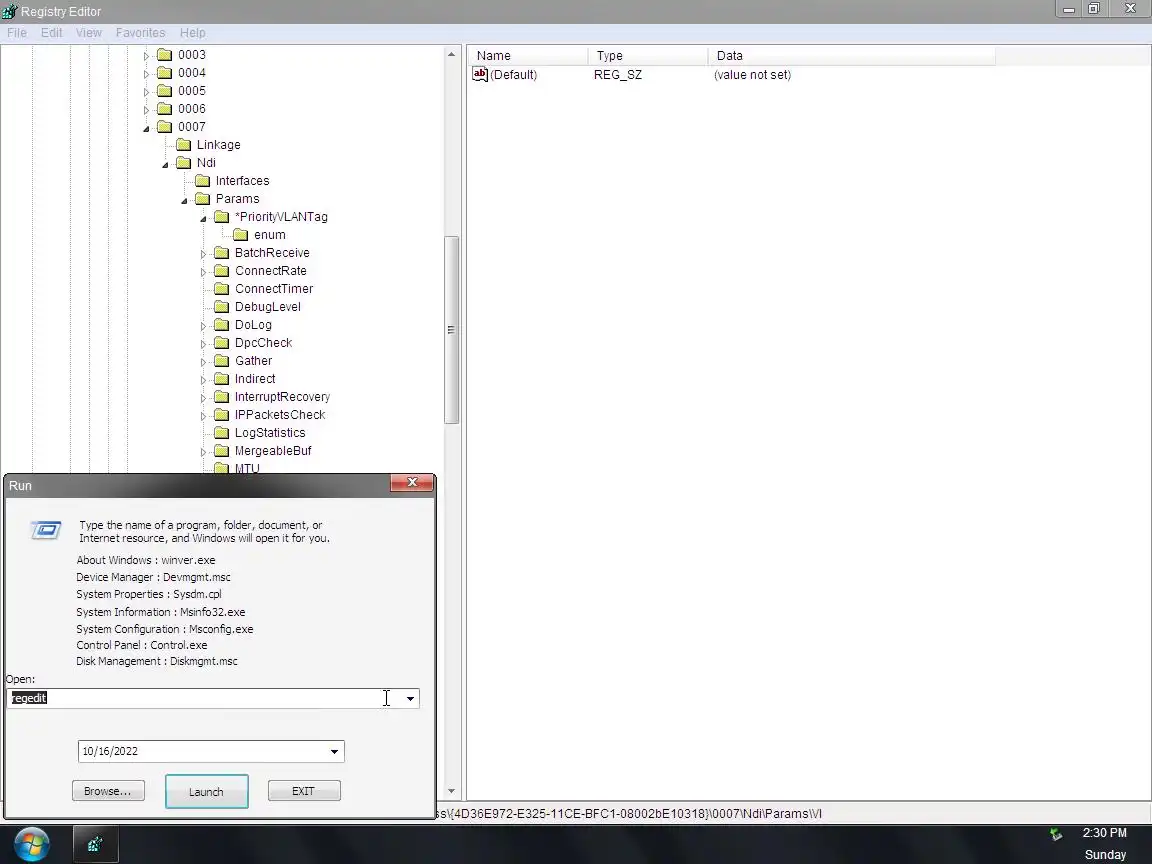Expand the 0004 key
Screen dimensions: 1152x864
click(146, 73)
